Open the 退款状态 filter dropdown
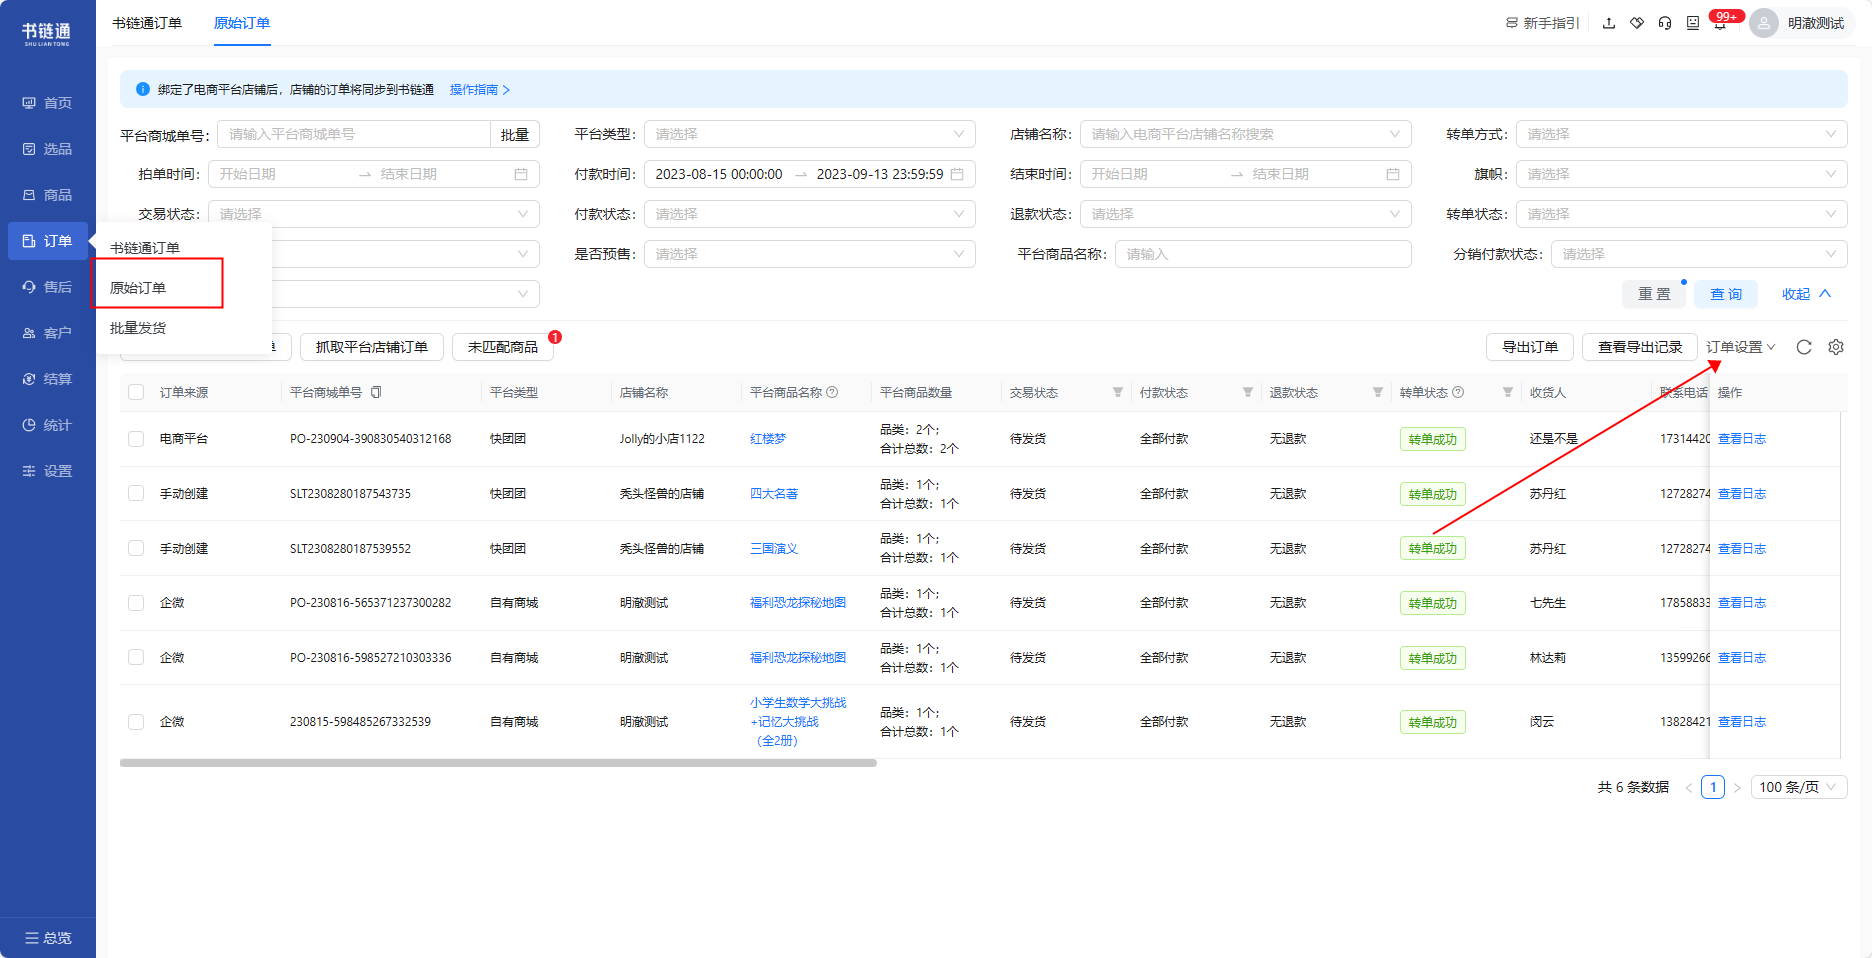 [1246, 214]
